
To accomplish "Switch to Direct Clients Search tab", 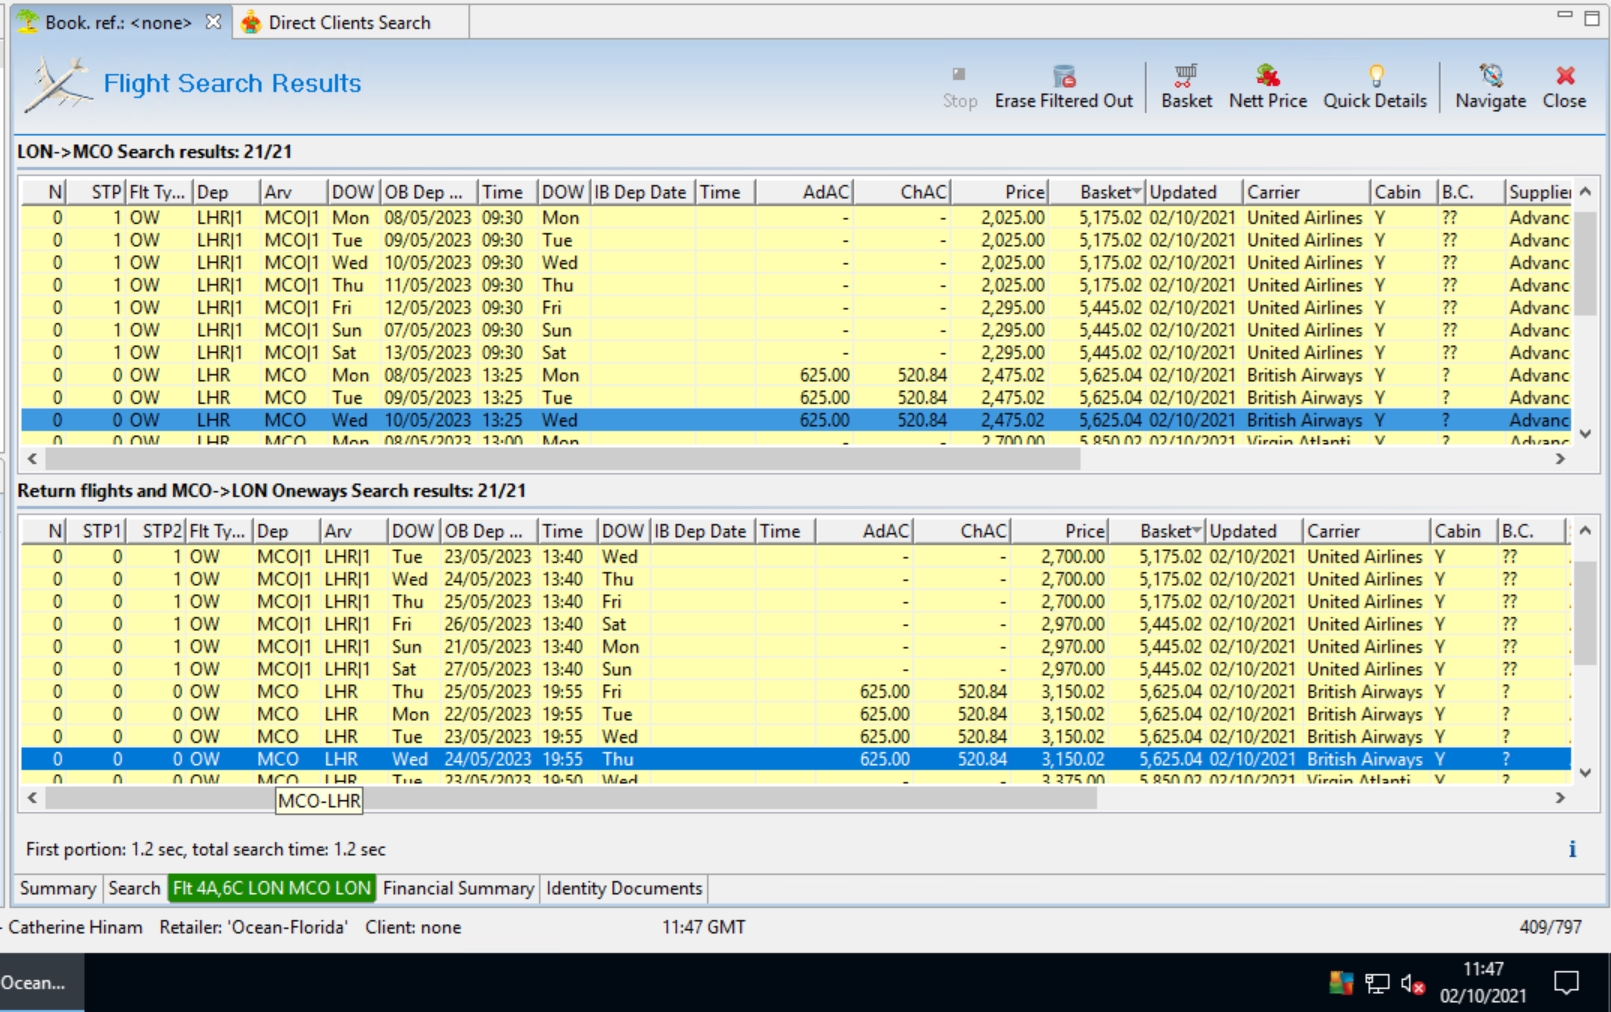I will tap(349, 22).
